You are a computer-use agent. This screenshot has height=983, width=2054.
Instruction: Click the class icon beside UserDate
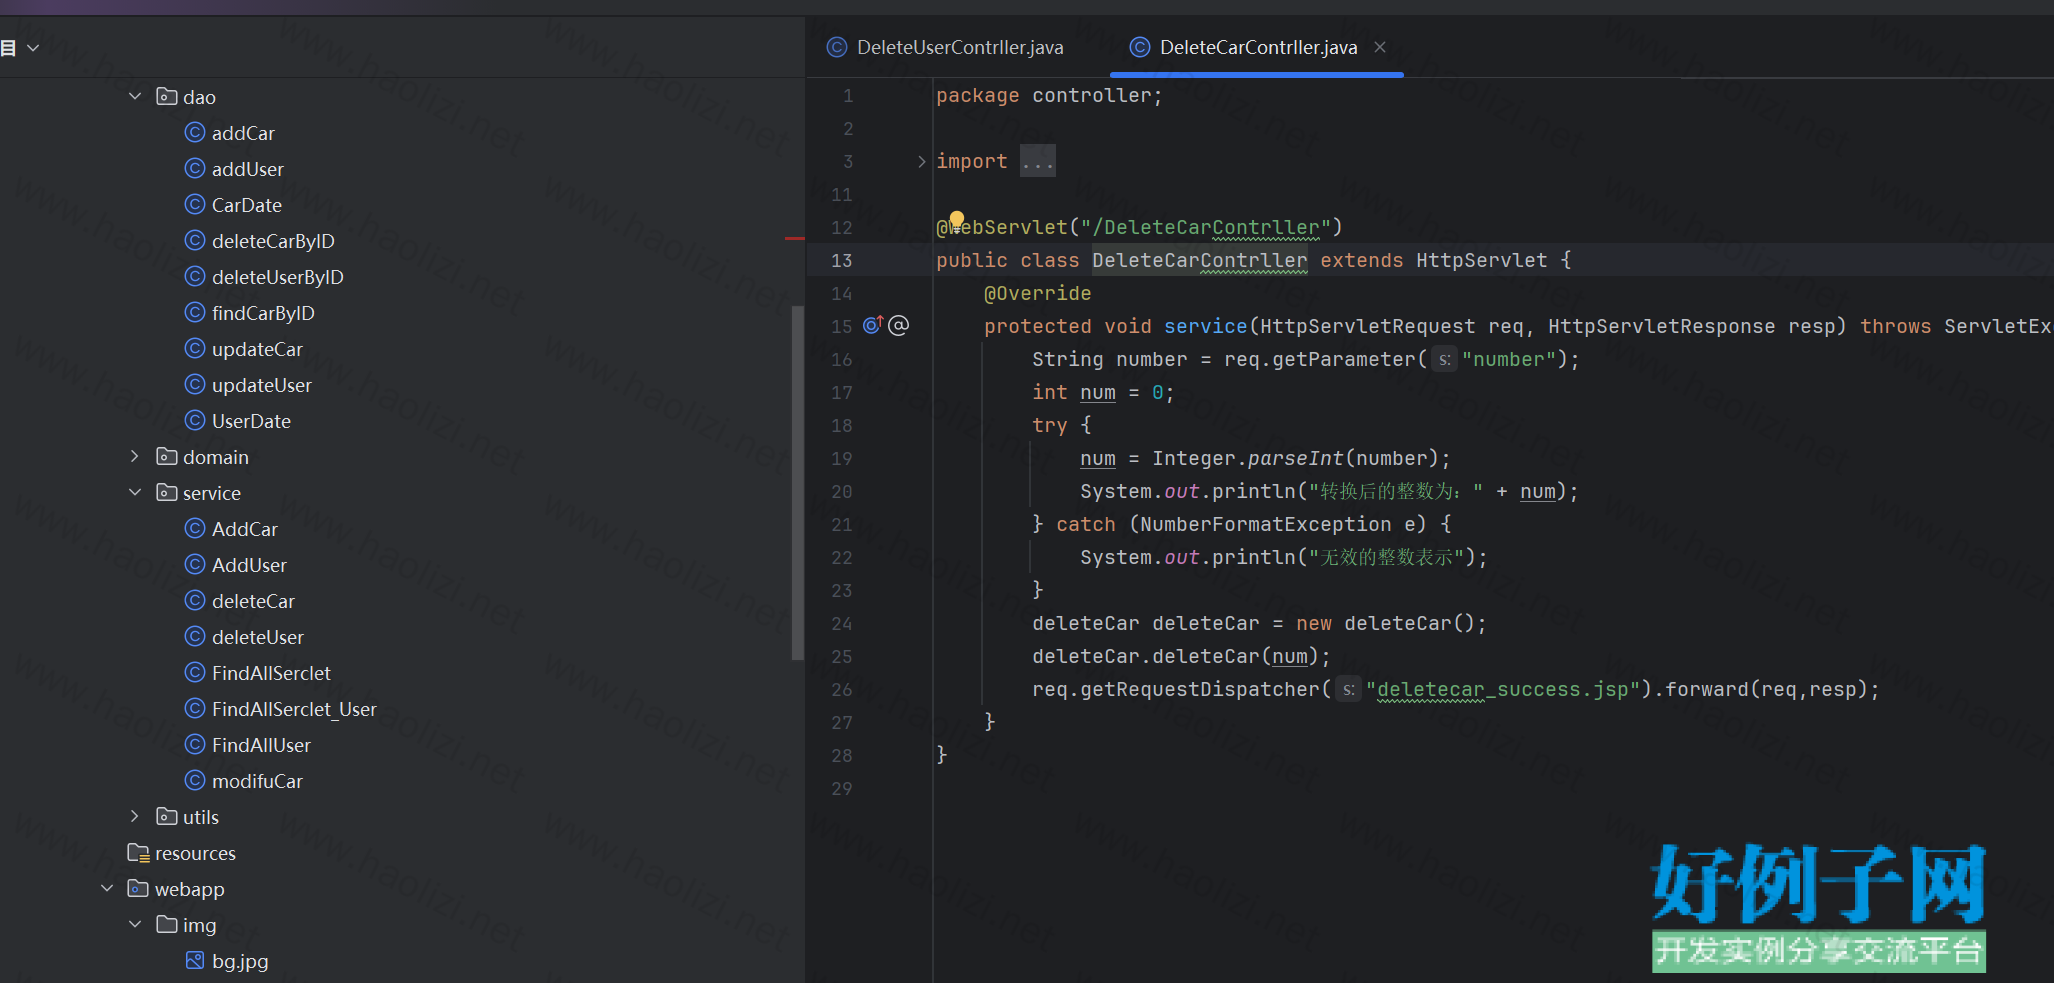click(195, 421)
